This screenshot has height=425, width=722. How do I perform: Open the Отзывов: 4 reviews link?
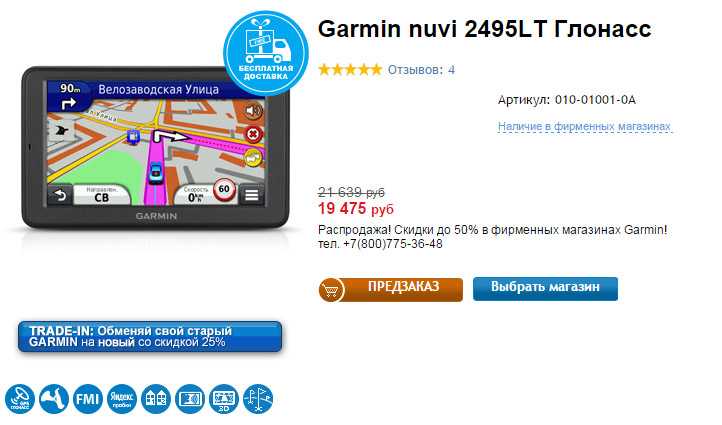(421, 70)
